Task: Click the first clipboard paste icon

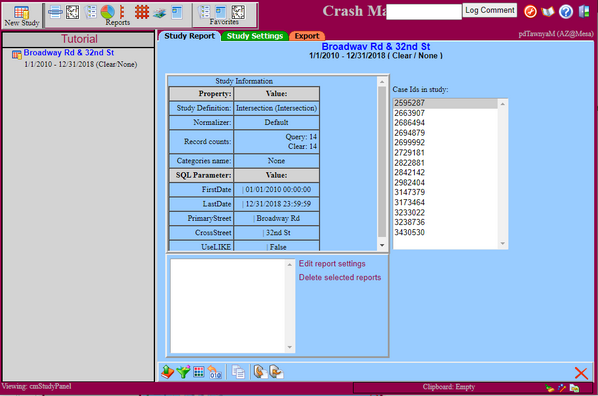Action: click(260, 372)
